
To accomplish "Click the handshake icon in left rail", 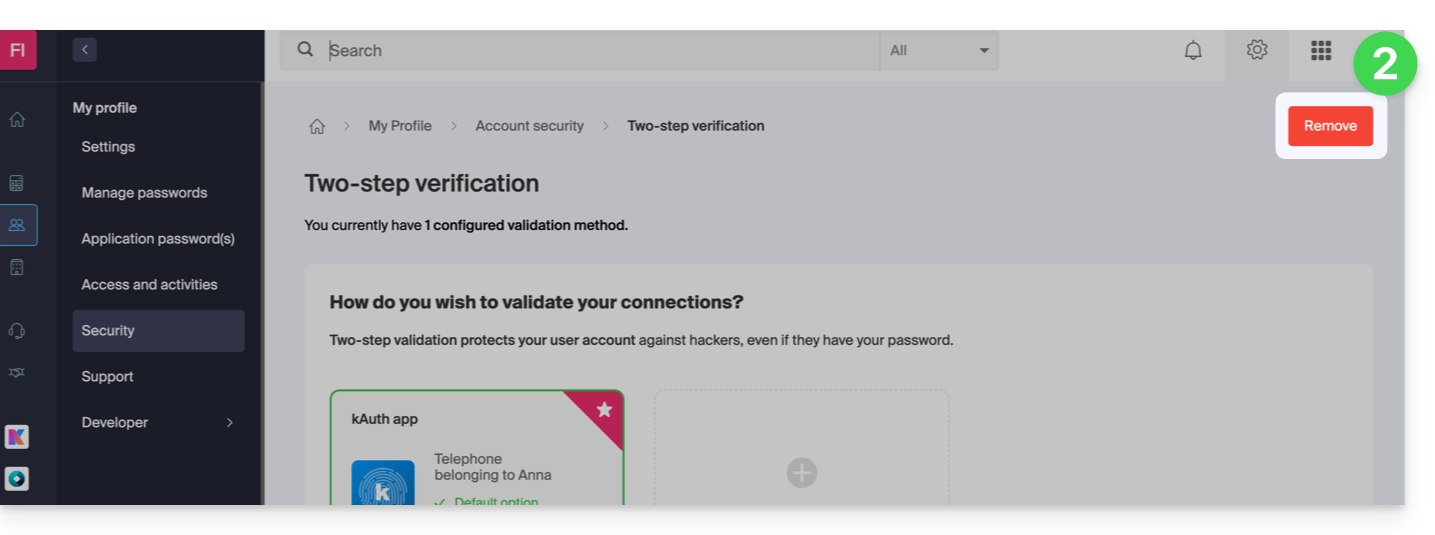I will coord(17,372).
